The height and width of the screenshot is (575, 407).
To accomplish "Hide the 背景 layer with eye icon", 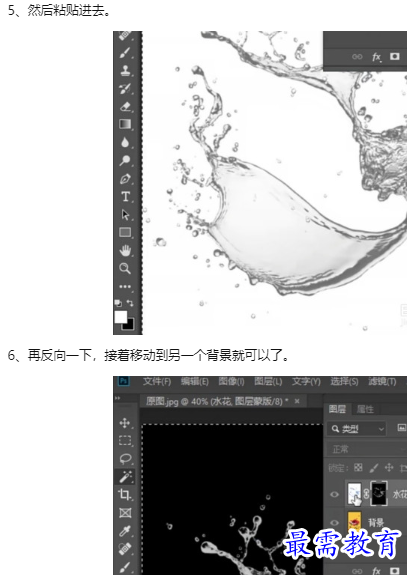I will [x=334, y=523].
